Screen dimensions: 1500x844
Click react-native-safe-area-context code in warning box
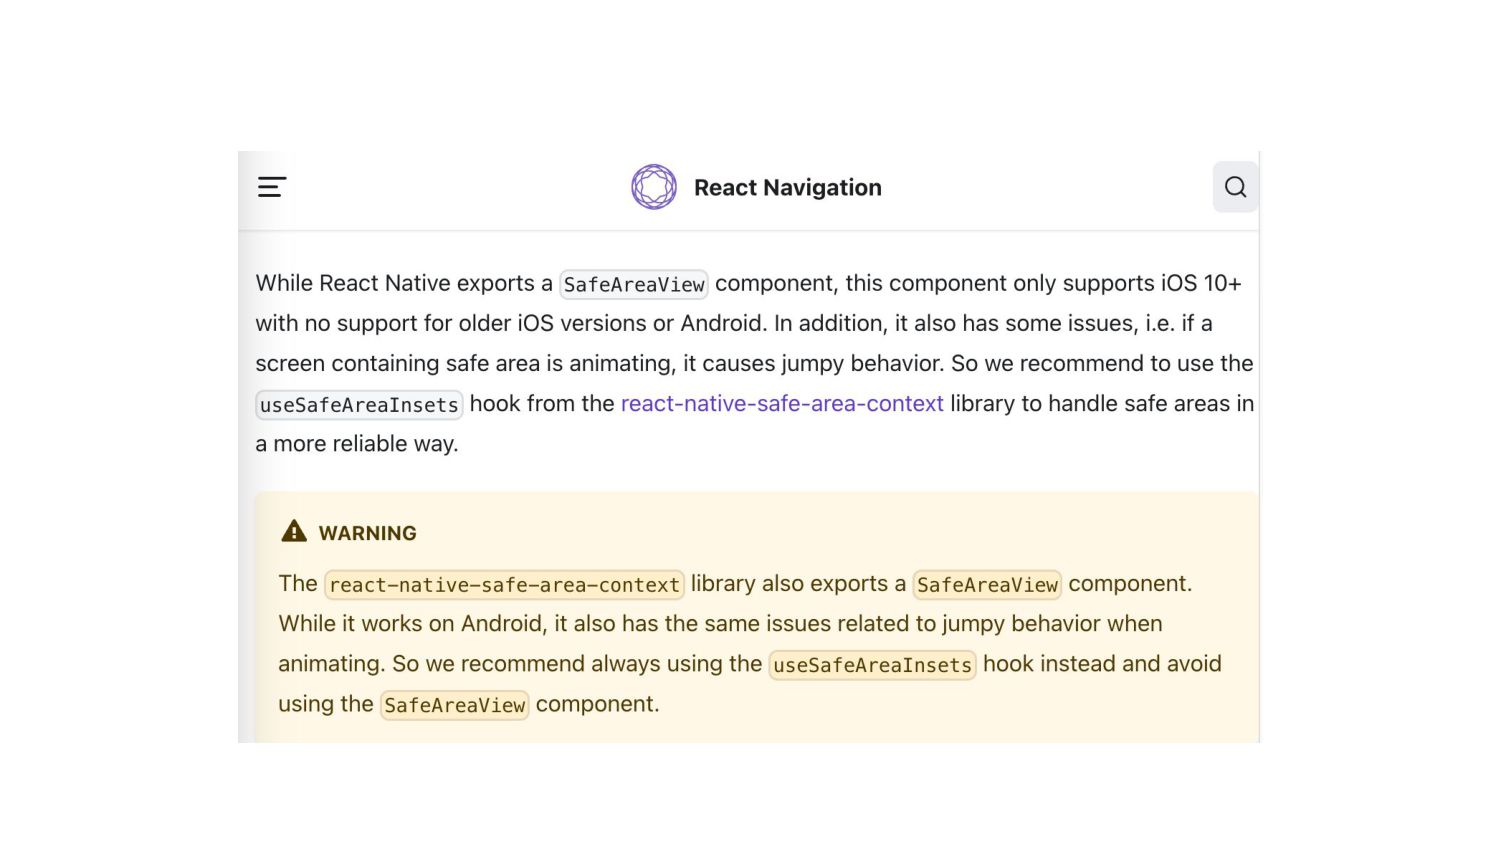click(x=504, y=585)
